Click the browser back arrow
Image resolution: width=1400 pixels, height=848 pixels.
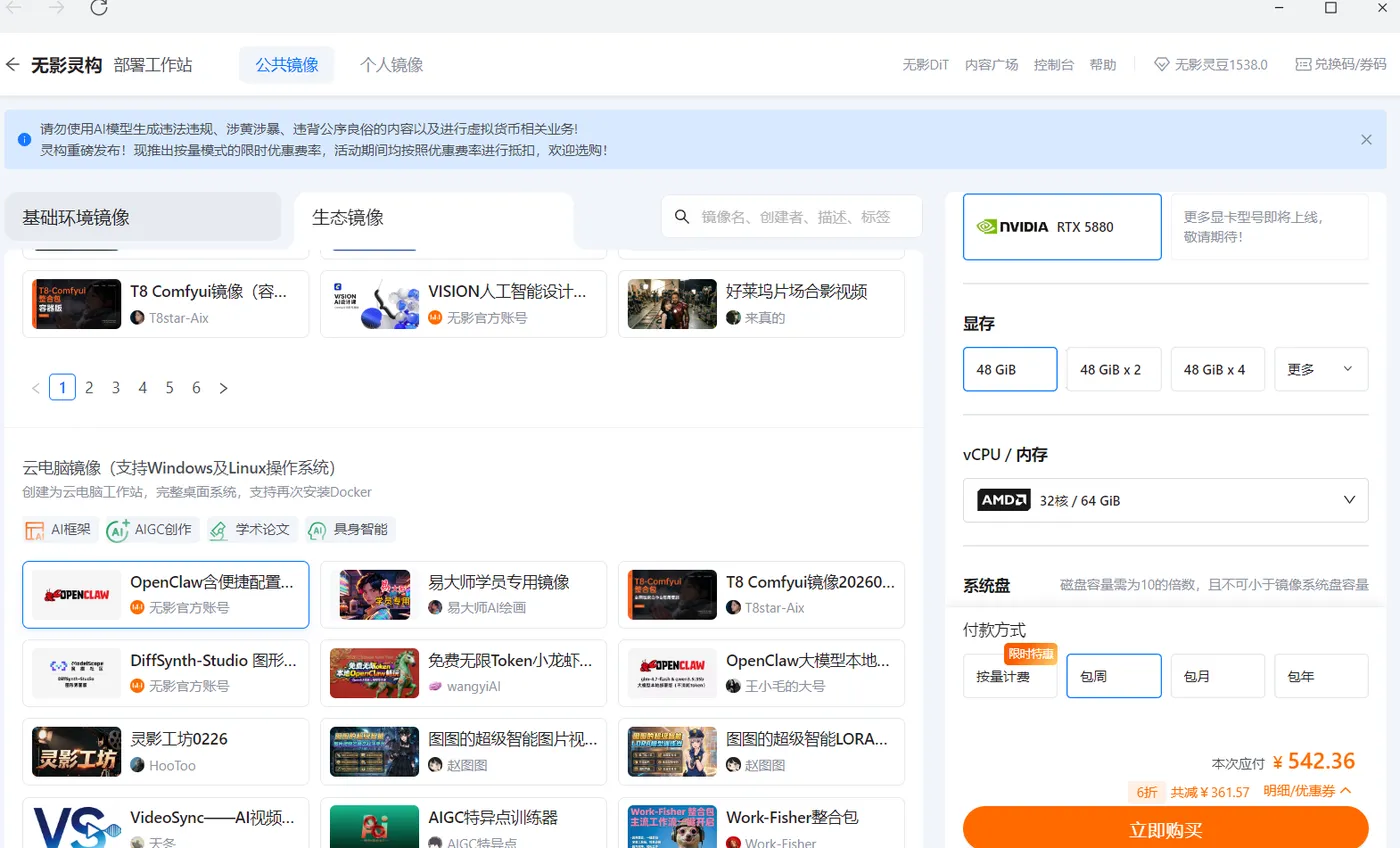pyautogui.click(x=14, y=8)
